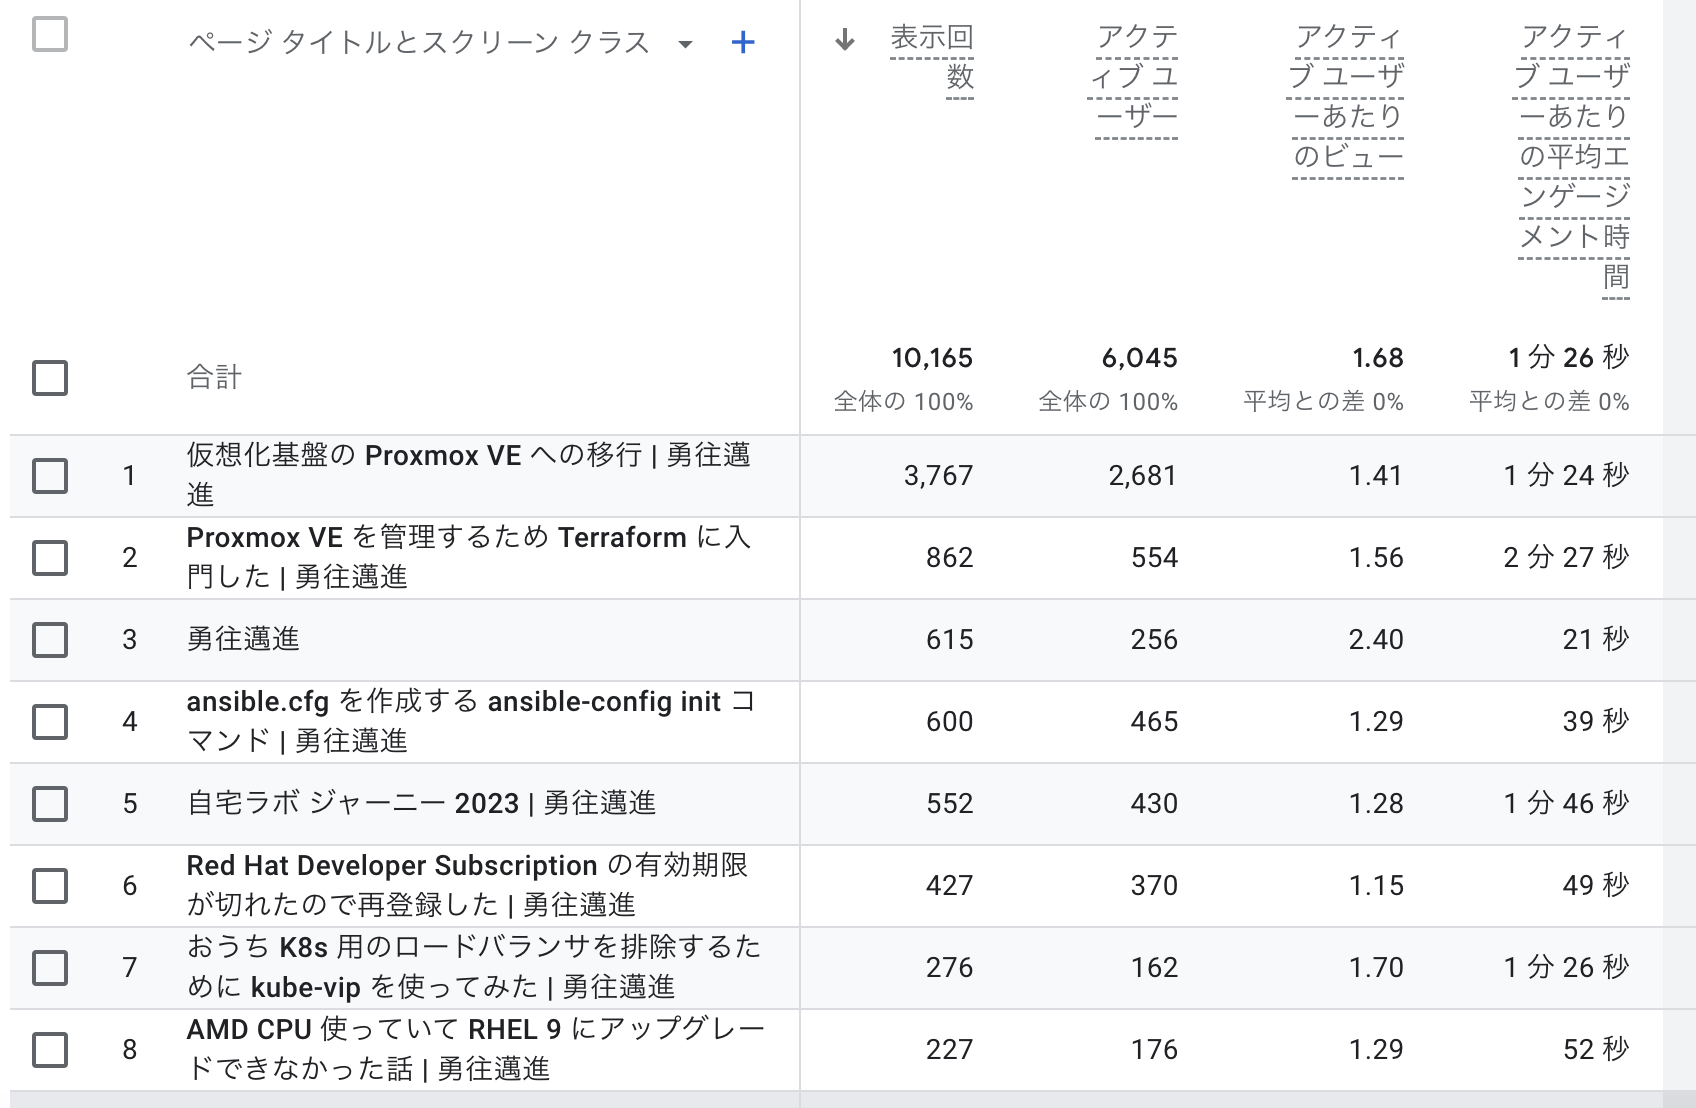Toggle the select-all checkbox in header

(50, 35)
